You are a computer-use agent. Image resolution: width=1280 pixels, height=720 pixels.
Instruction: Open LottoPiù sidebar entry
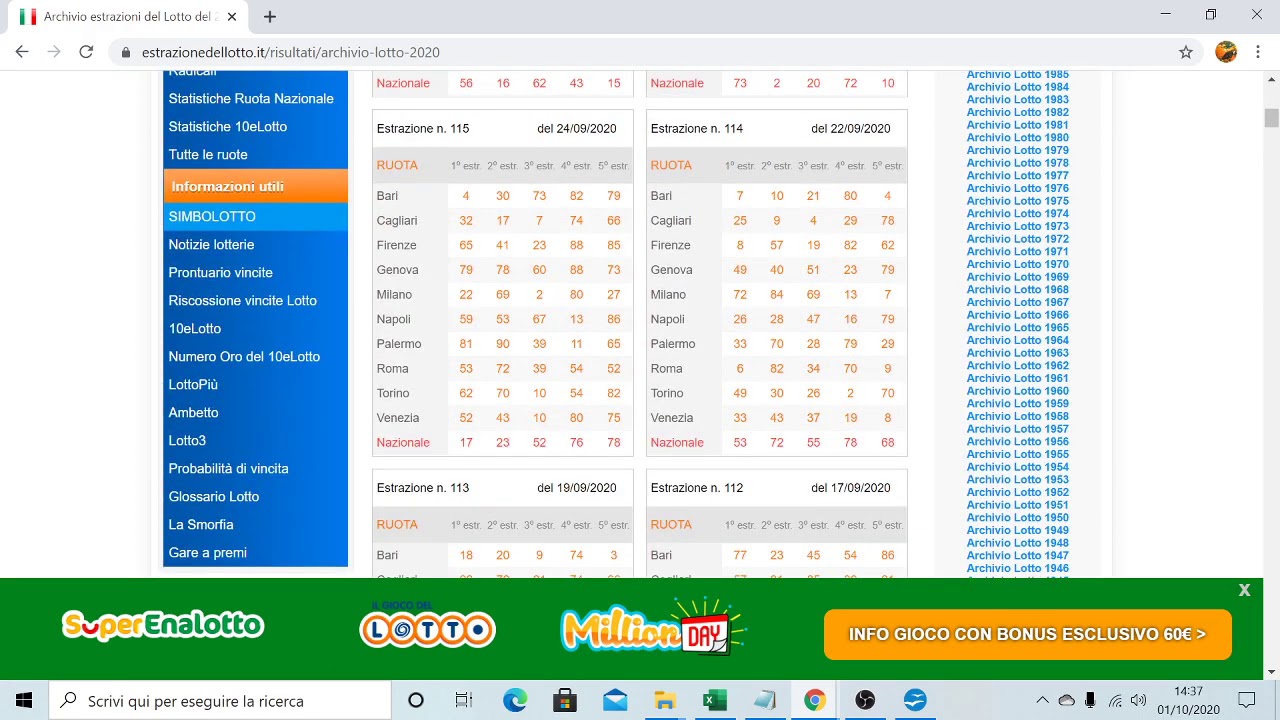[x=193, y=384]
